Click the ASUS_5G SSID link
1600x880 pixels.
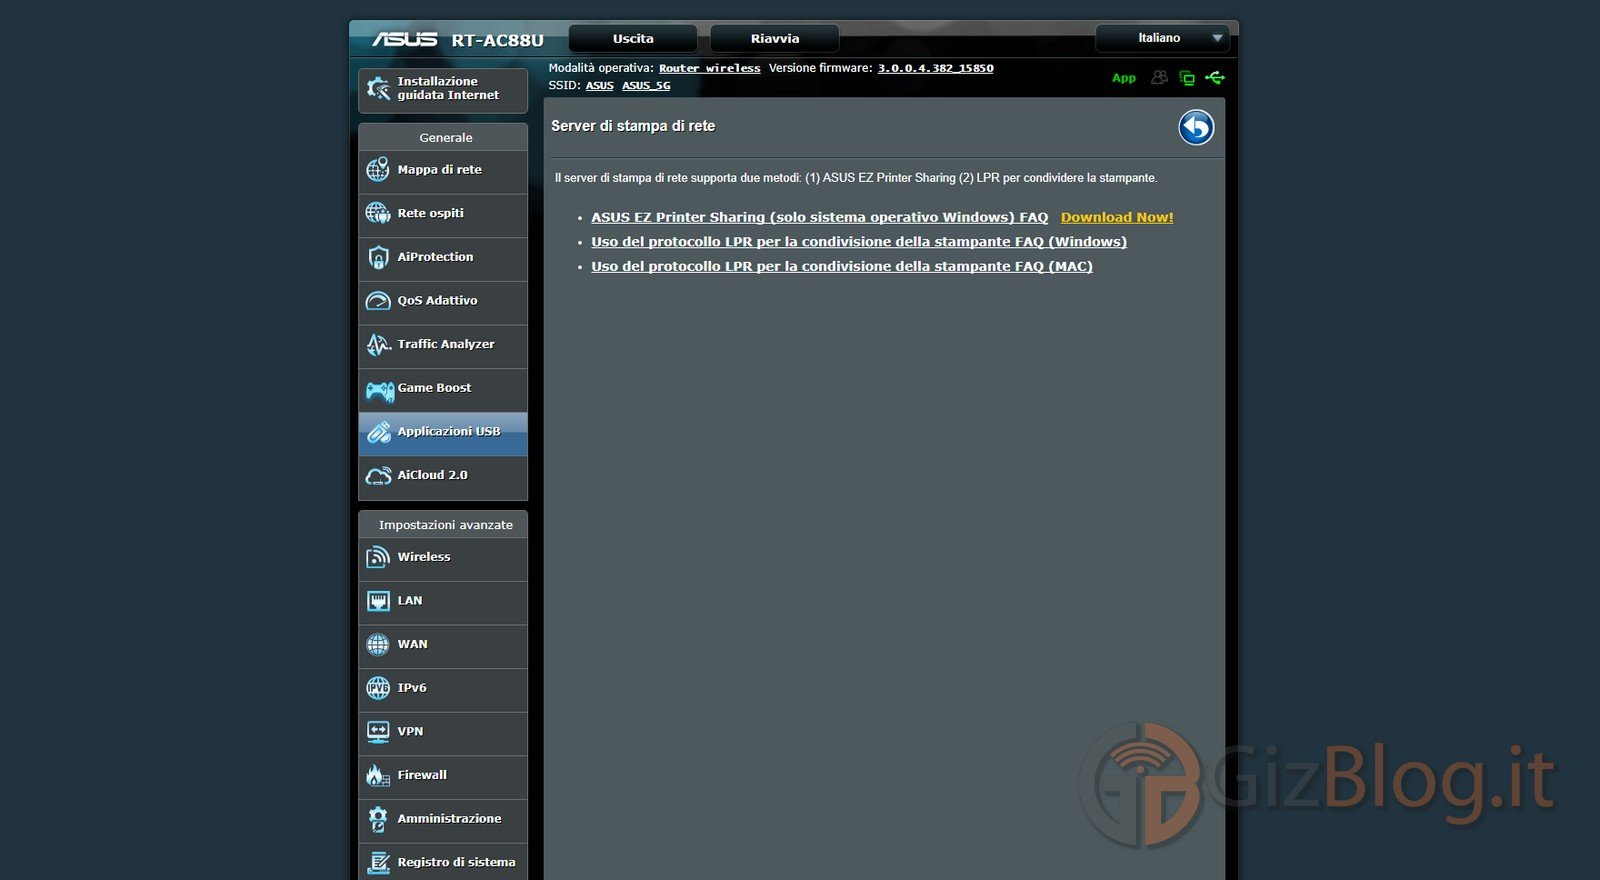646,85
